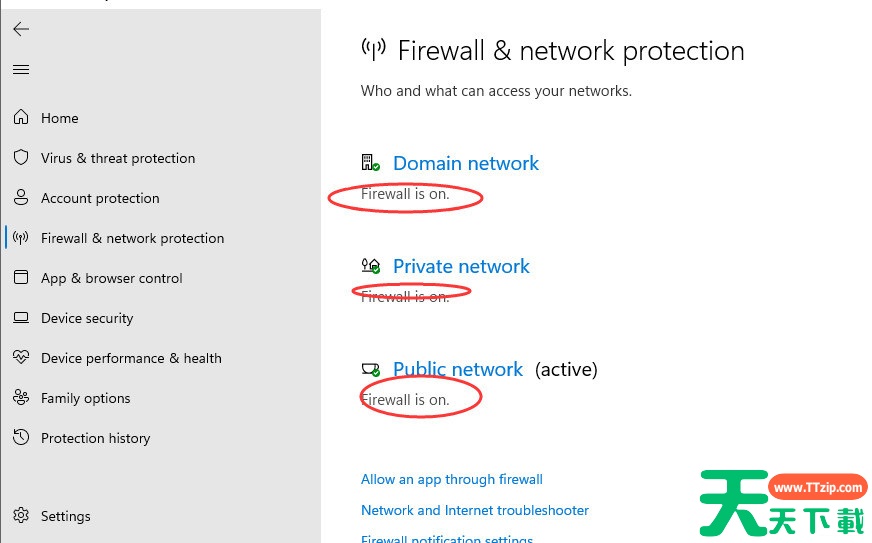Click the Protection history clock icon

click(x=21, y=437)
